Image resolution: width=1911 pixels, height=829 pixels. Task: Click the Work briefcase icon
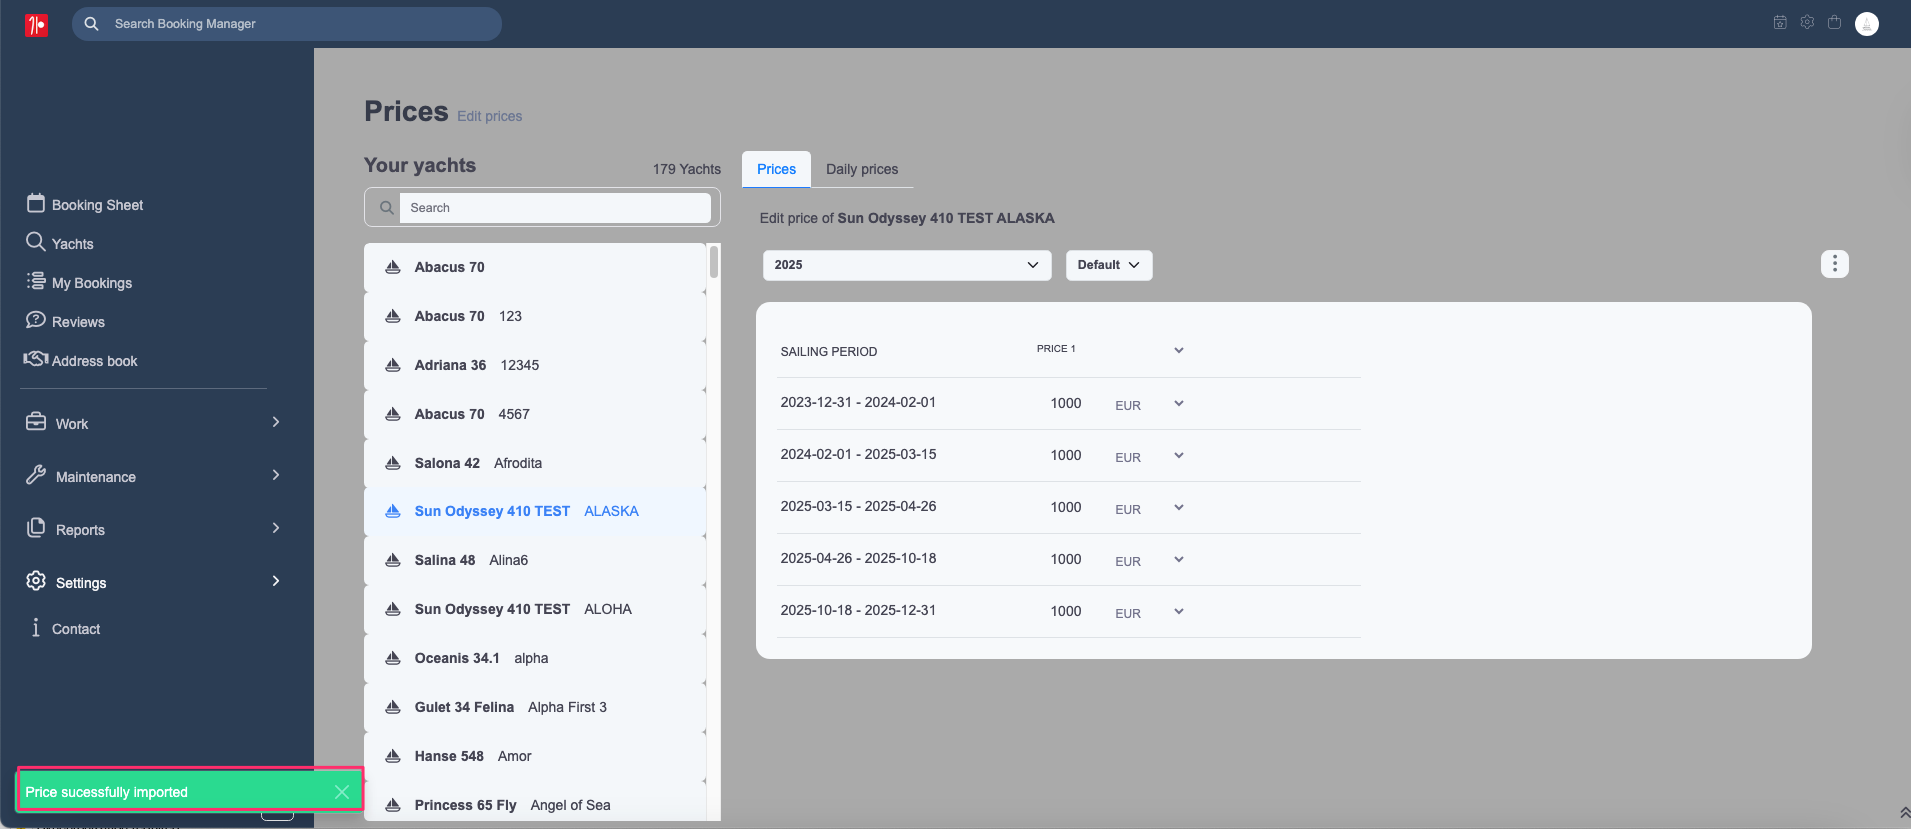coord(36,422)
